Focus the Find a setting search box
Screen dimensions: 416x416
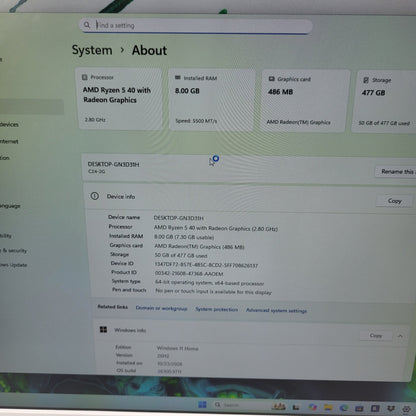[196, 26]
